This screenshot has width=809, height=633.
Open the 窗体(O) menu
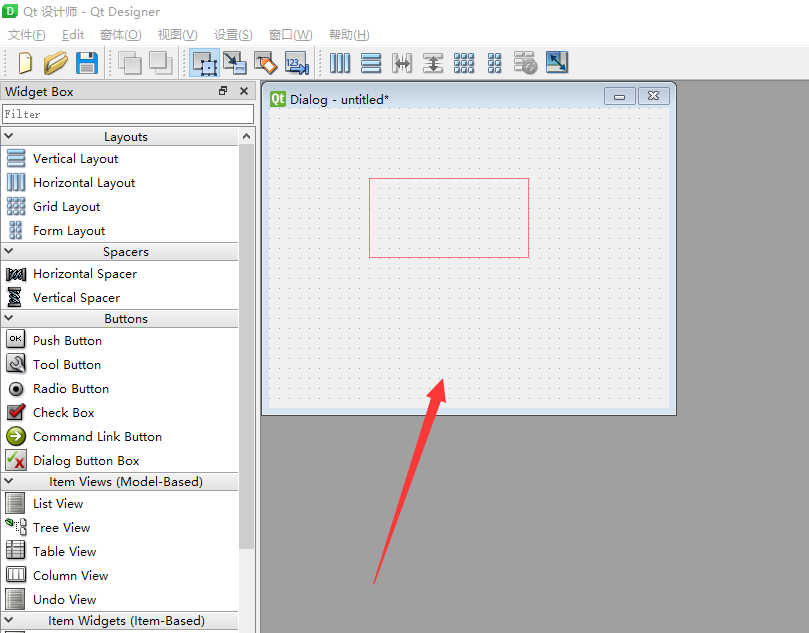tap(120, 35)
